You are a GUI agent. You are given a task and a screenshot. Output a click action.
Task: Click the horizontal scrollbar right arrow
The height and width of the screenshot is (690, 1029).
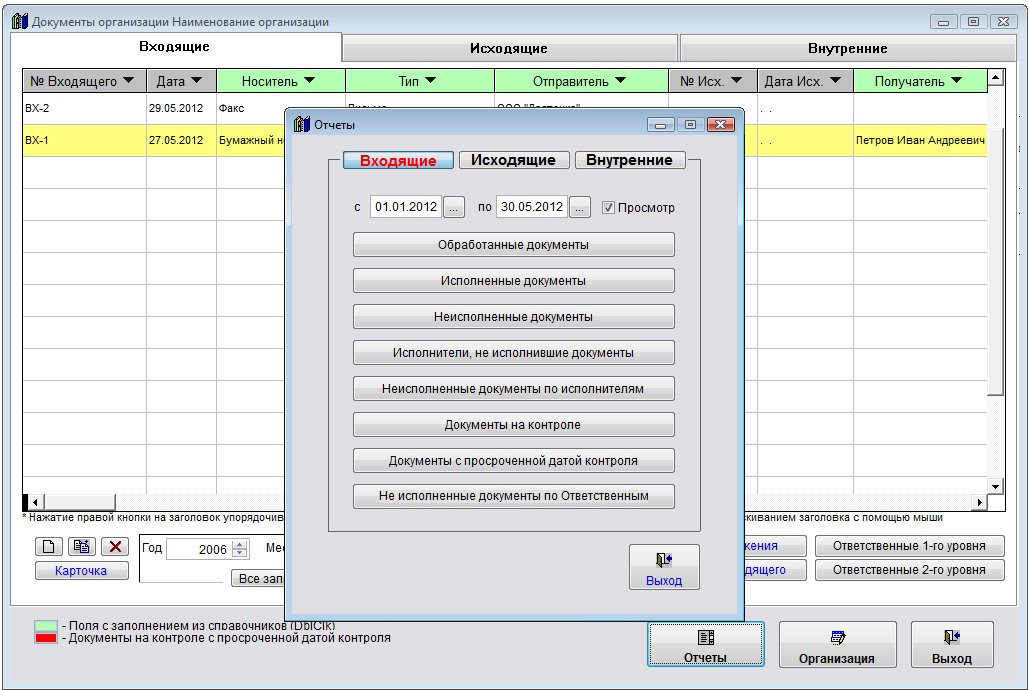[979, 502]
